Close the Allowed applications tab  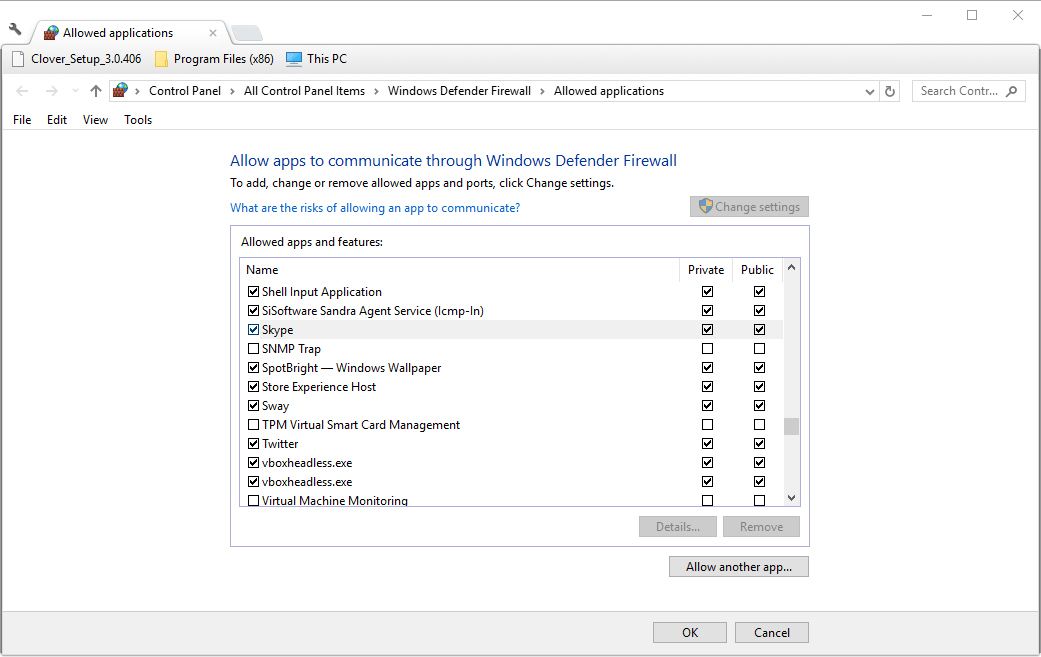click(212, 33)
